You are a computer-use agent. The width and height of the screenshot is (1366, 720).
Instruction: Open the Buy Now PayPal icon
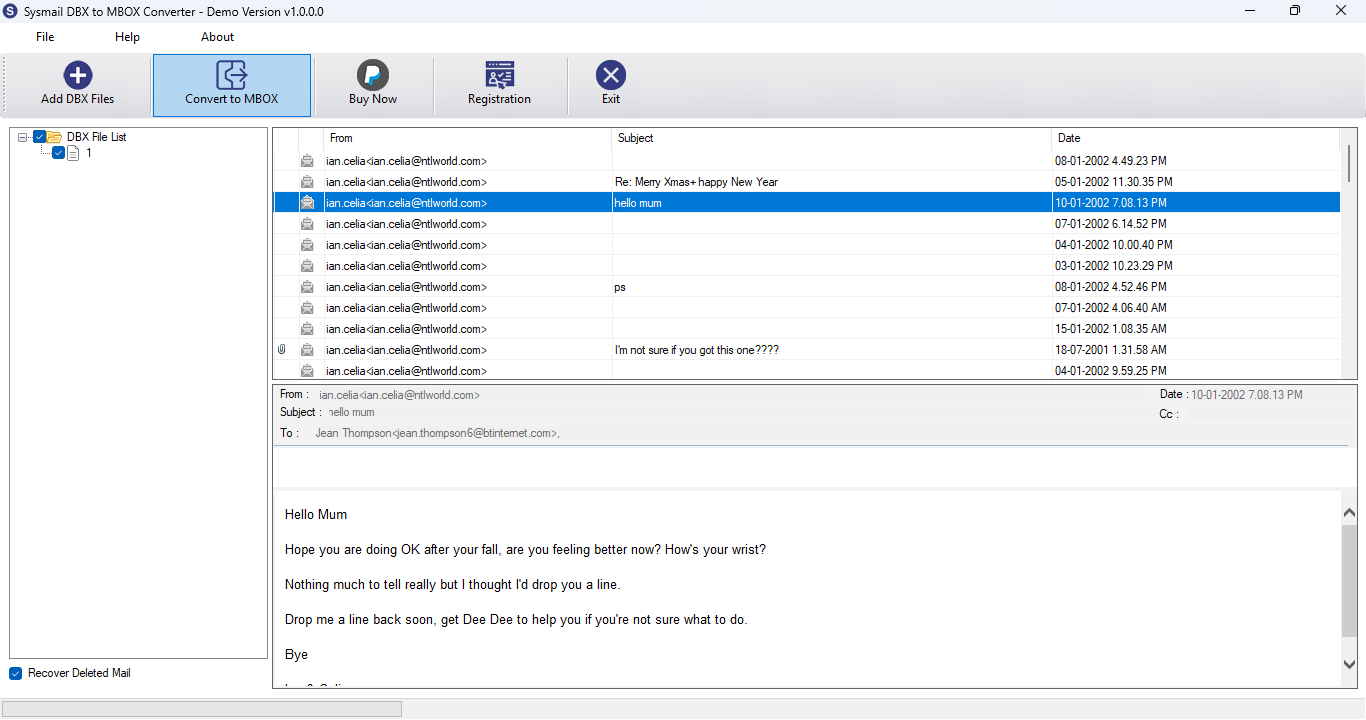point(373,75)
